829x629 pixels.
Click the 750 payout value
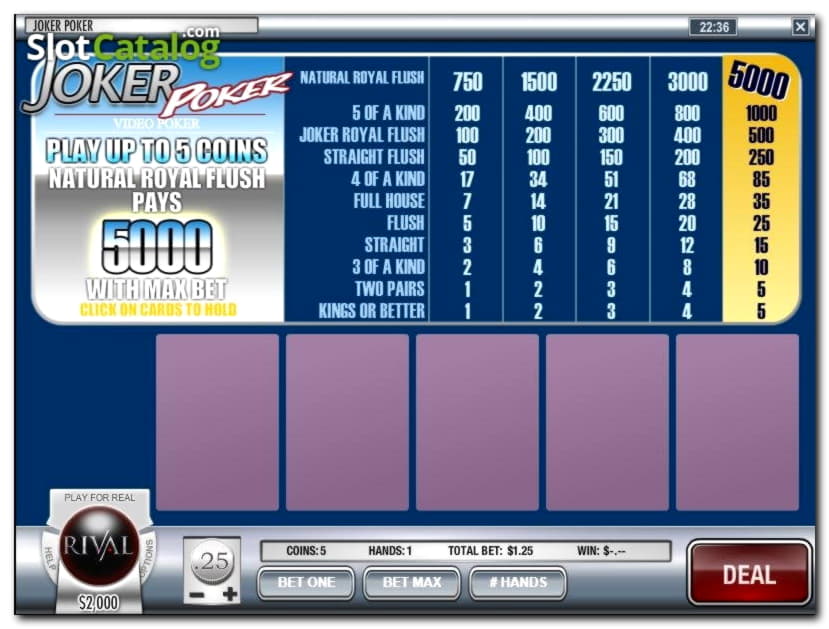click(467, 82)
